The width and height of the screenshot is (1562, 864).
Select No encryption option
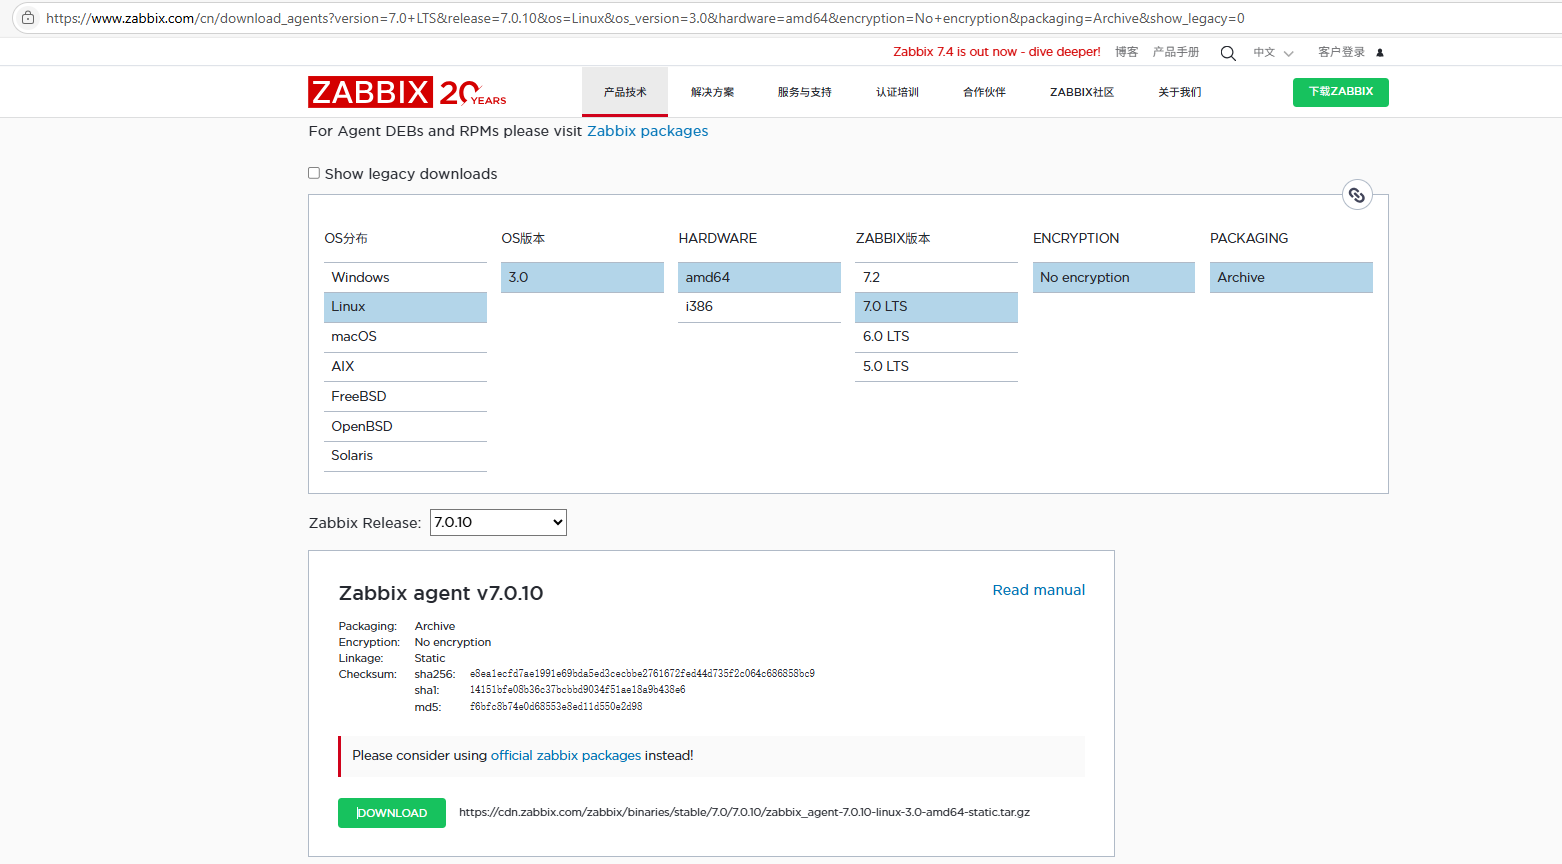click(x=1114, y=278)
